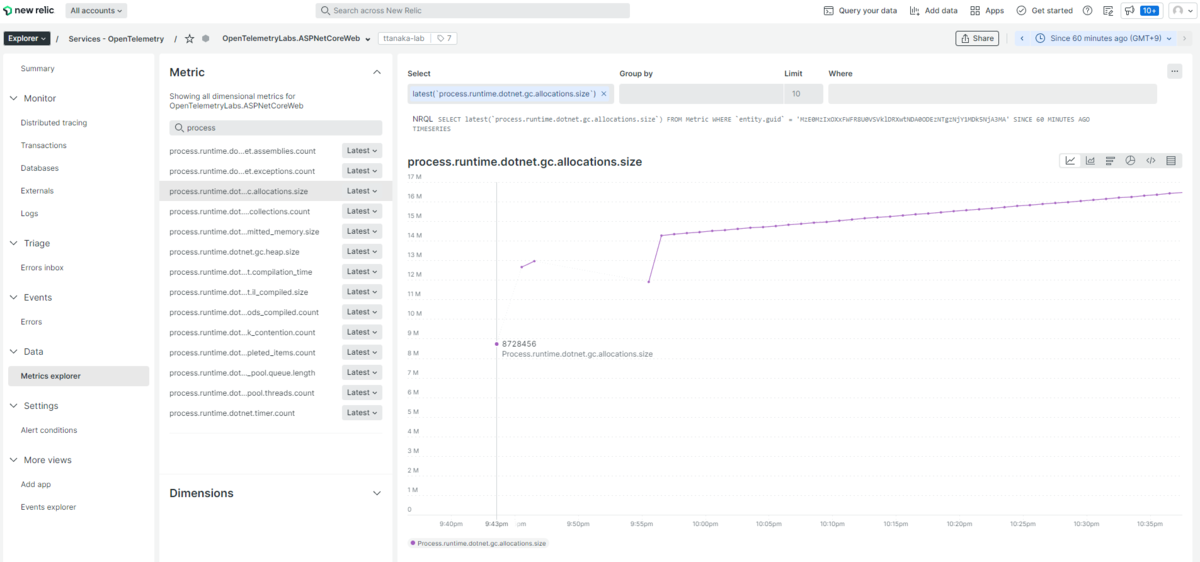This screenshot has width=1200, height=562.
Task: Click the Services - OpenTelemetry breadcrumb
Action: 116,38
